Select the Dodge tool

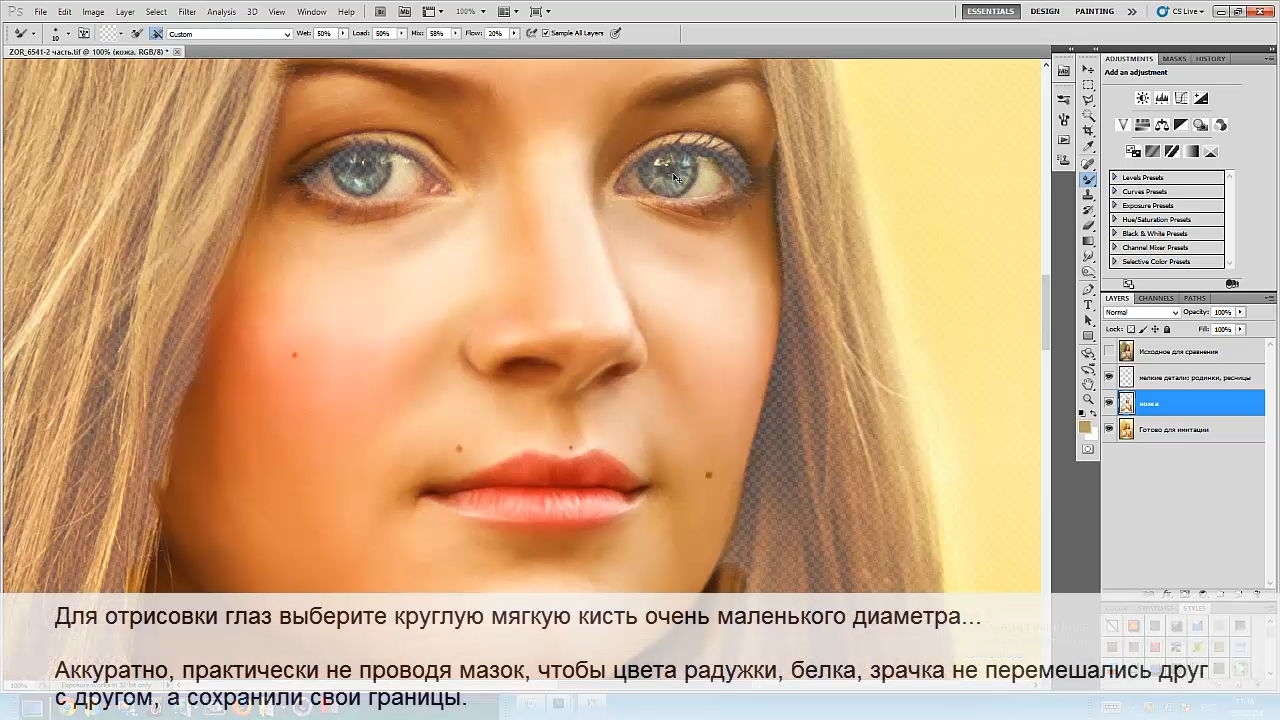1088,272
